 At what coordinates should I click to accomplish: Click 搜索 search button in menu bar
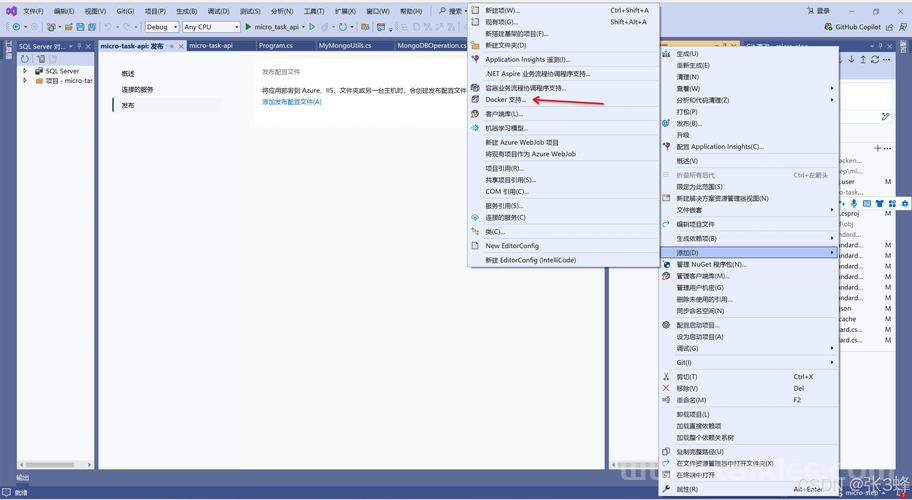coord(451,11)
